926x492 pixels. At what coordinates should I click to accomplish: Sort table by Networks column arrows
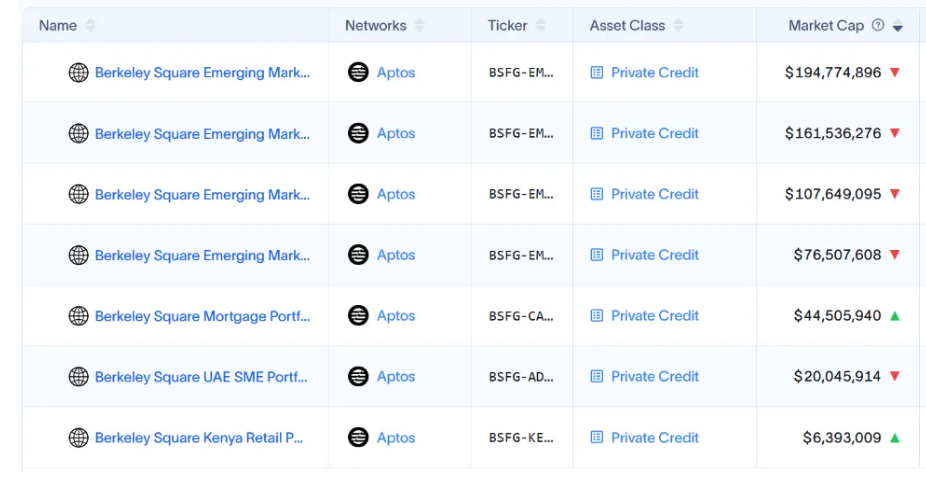(x=419, y=26)
